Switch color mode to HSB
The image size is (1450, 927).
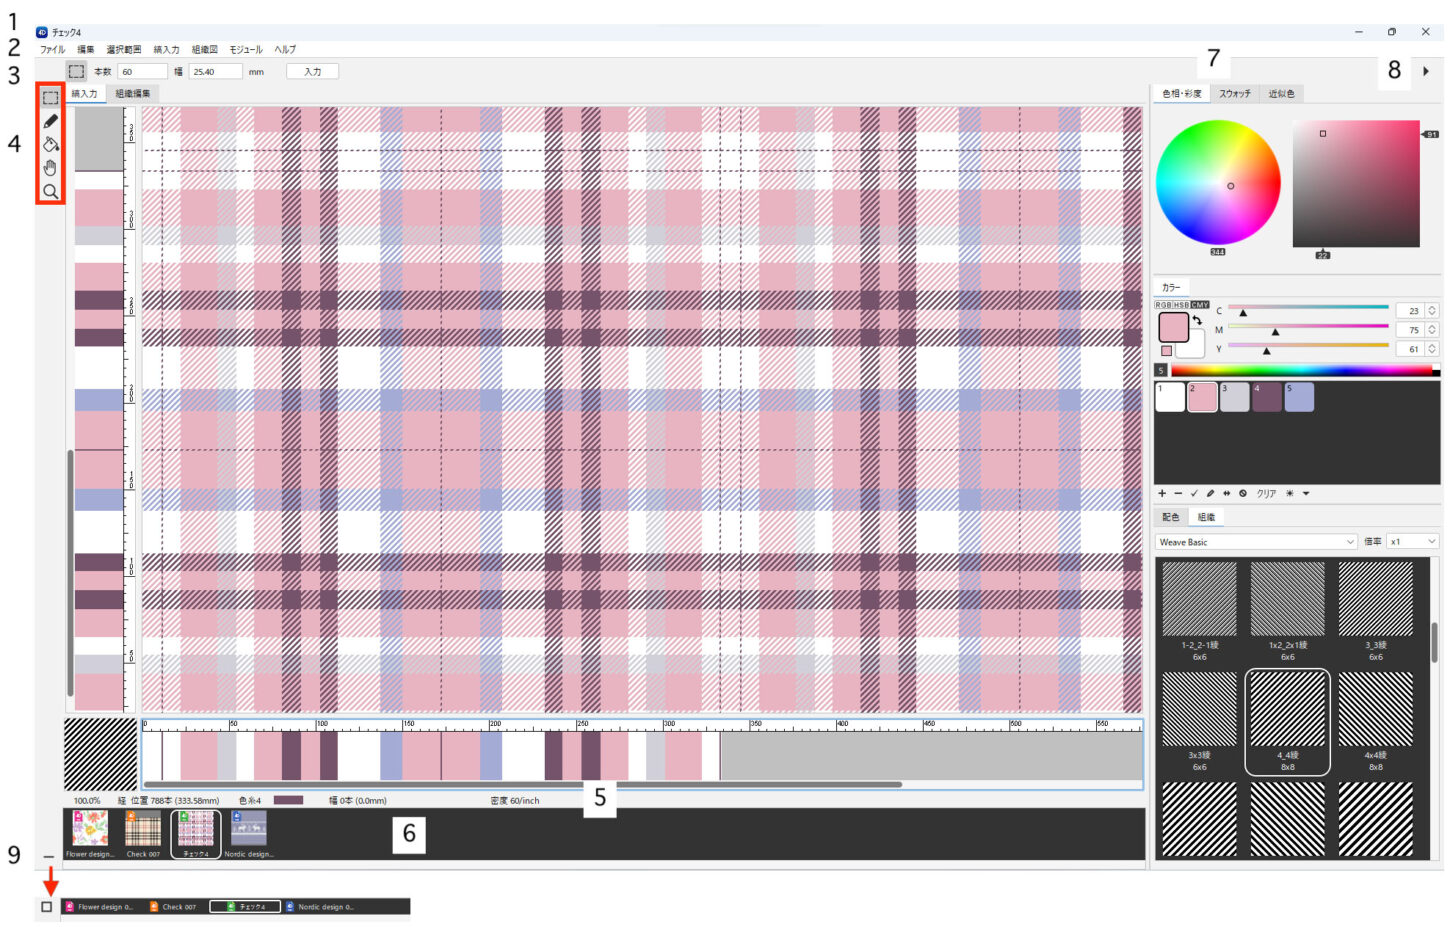tap(1181, 305)
